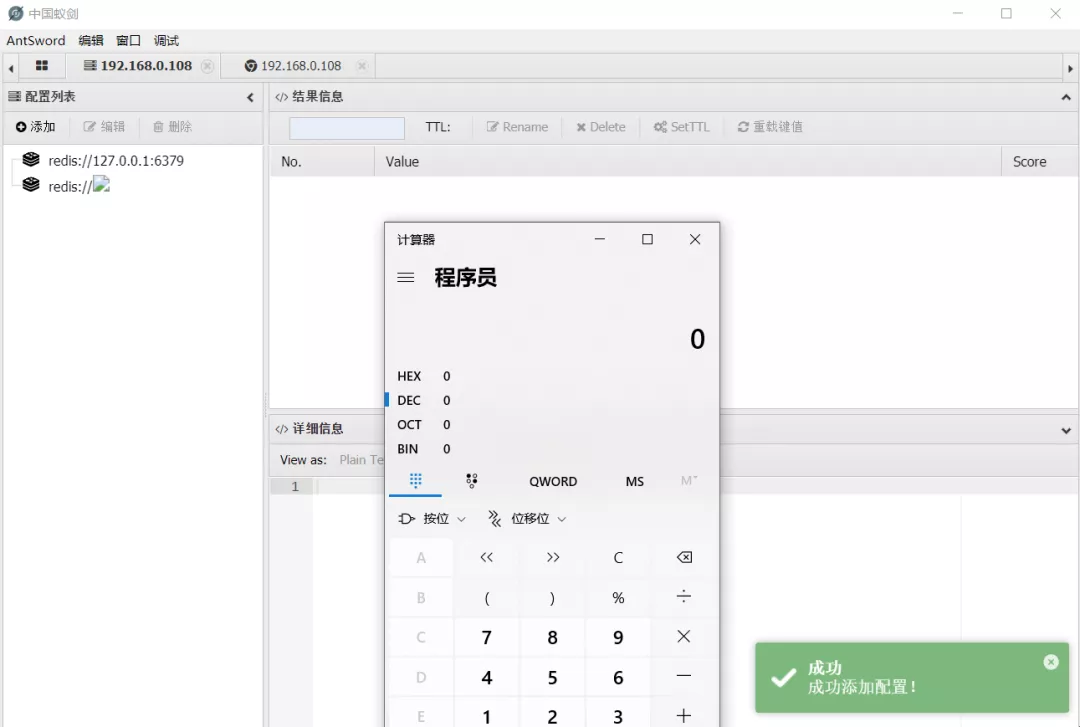Click the 5 key in calculator

(552, 677)
